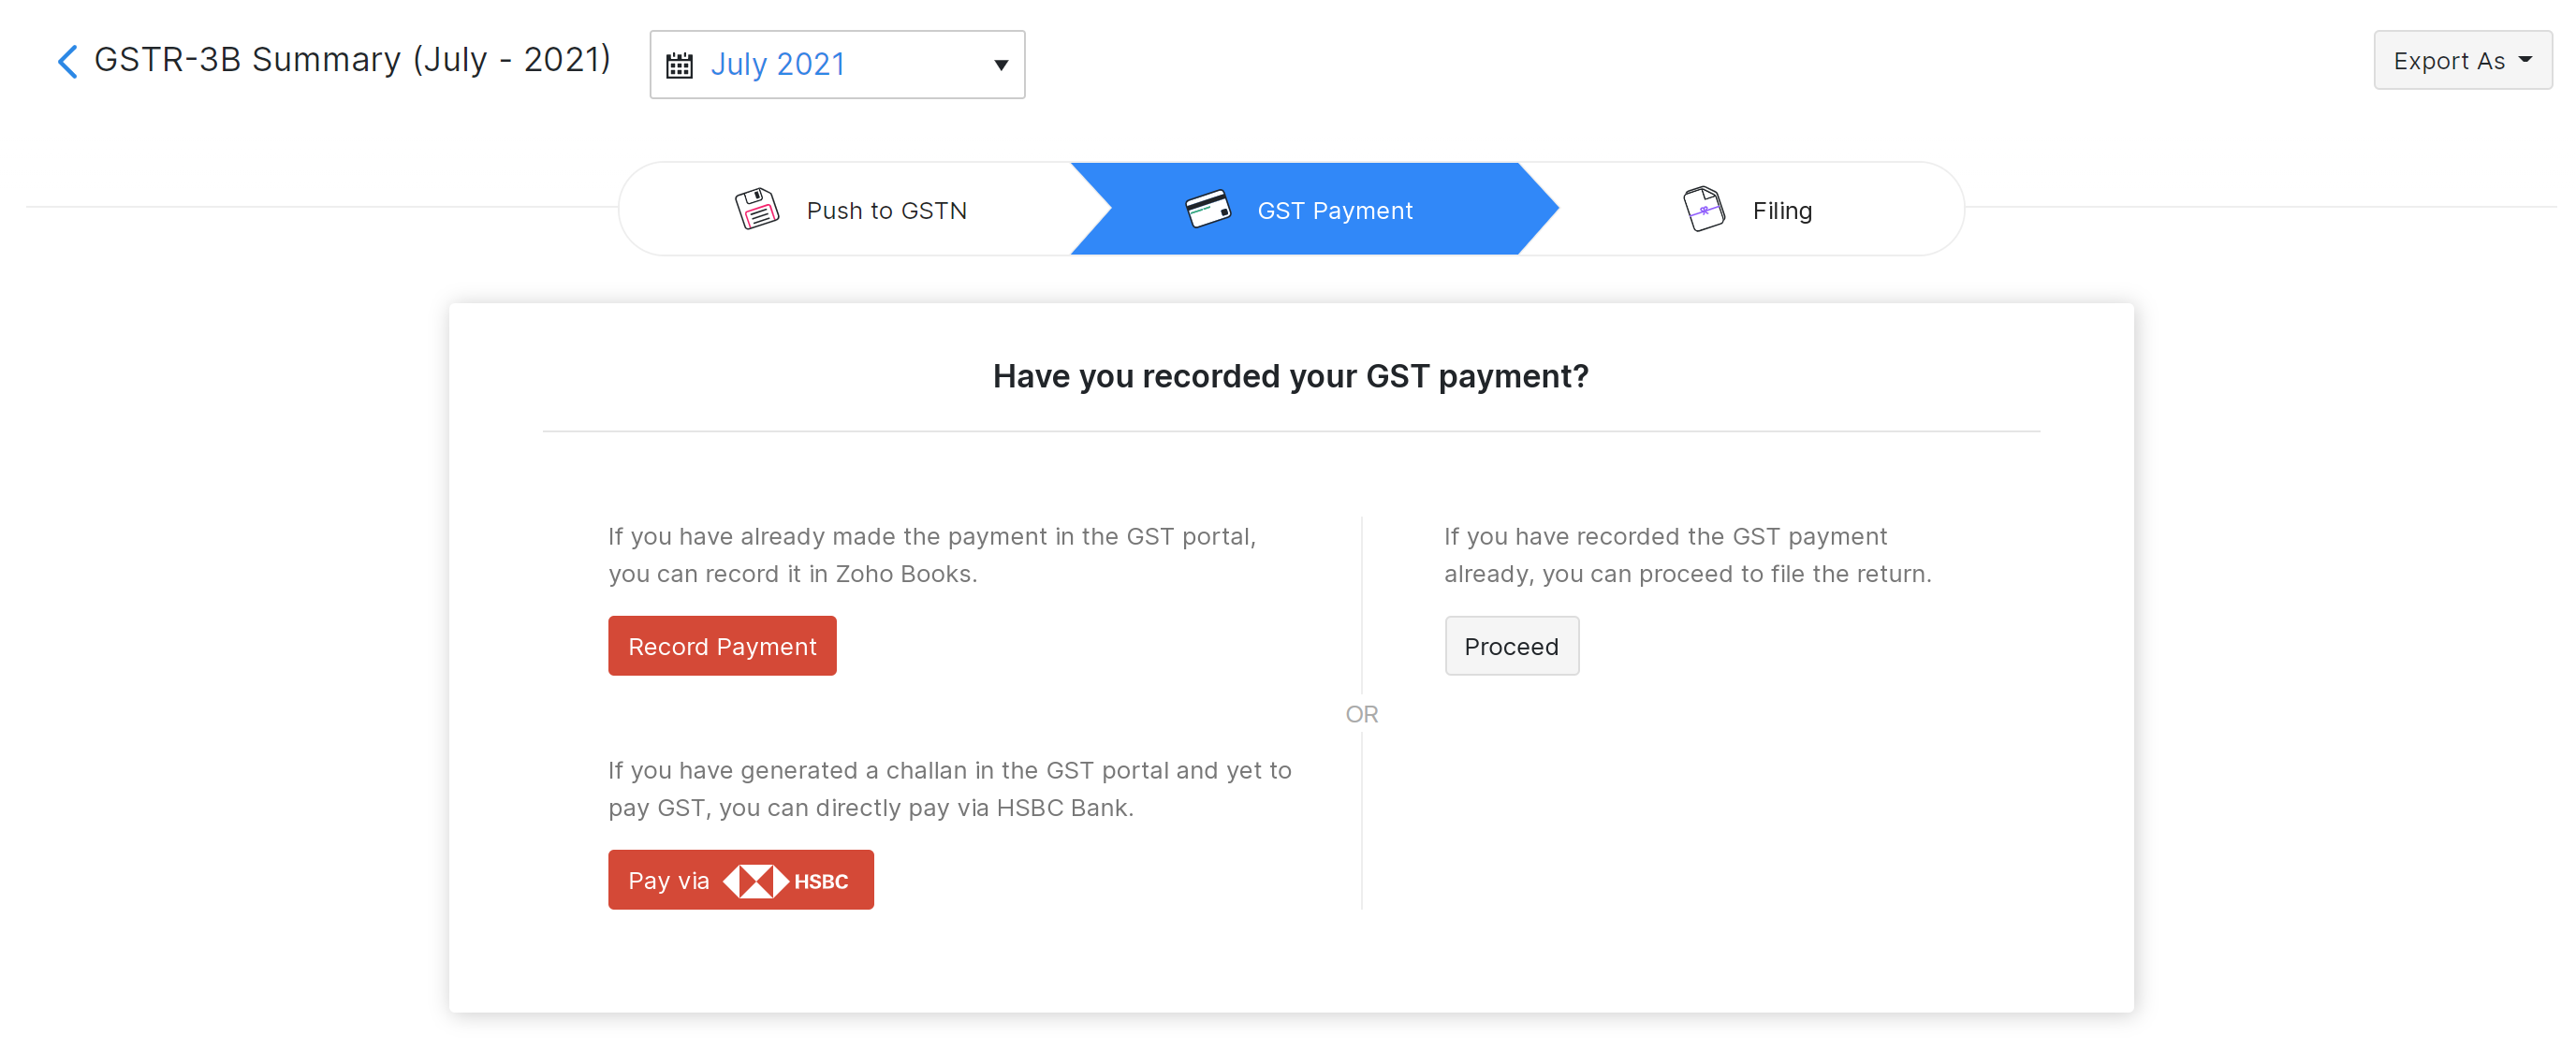
Task: Click the challan payment description text
Action: (949, 789)
